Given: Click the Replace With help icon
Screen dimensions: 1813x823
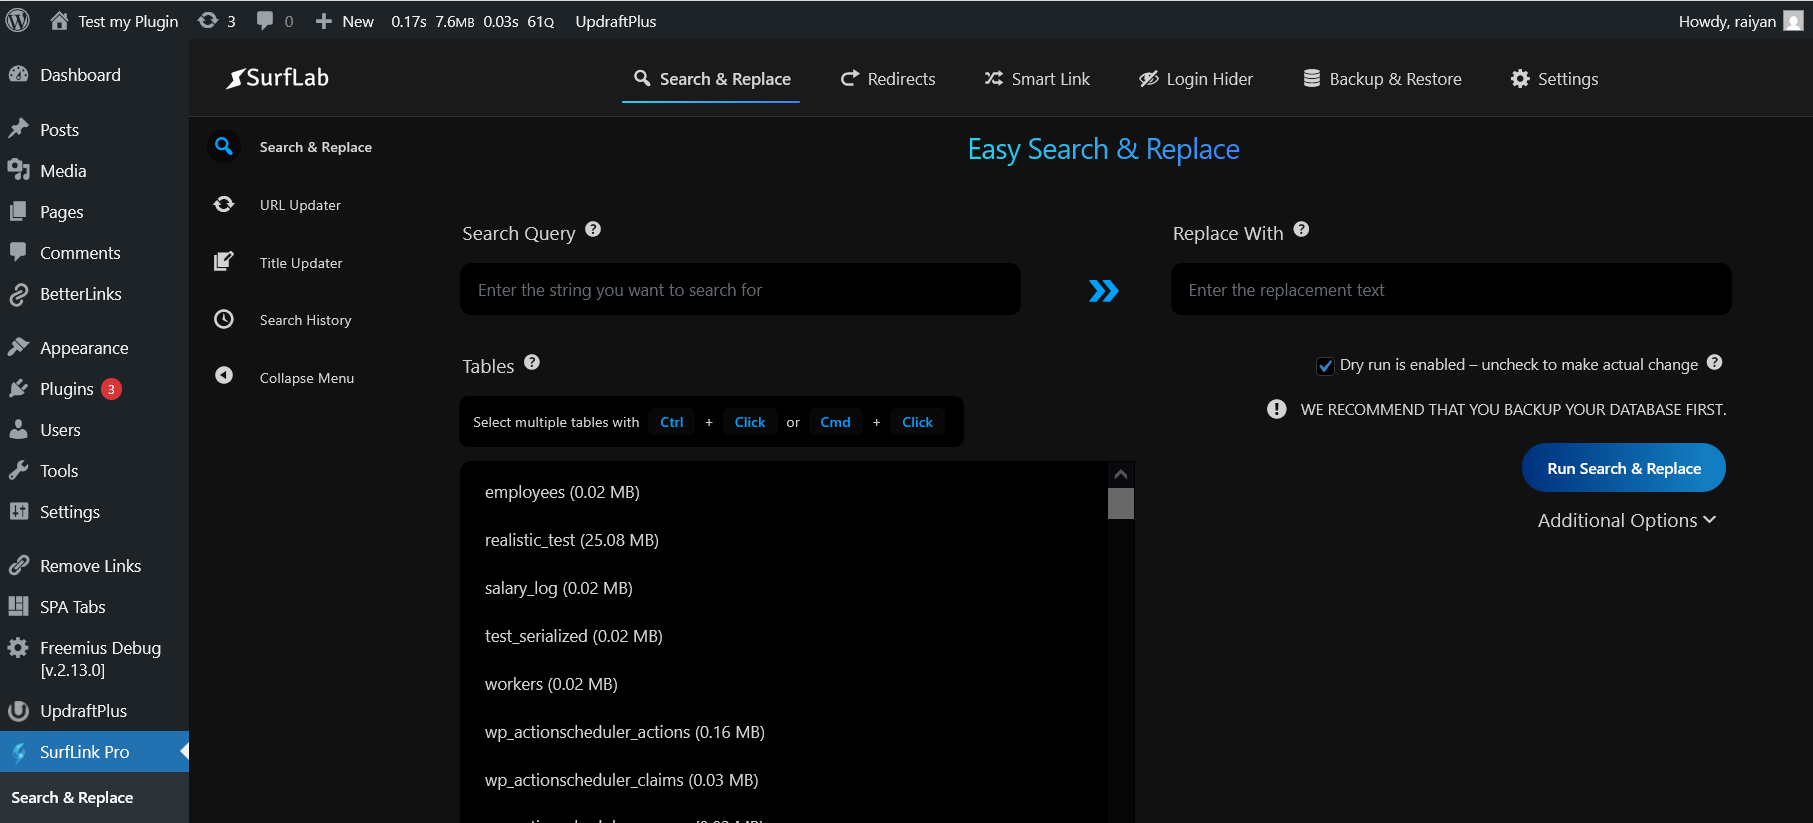Looking at the screenshot, I should click(1301, 230).
